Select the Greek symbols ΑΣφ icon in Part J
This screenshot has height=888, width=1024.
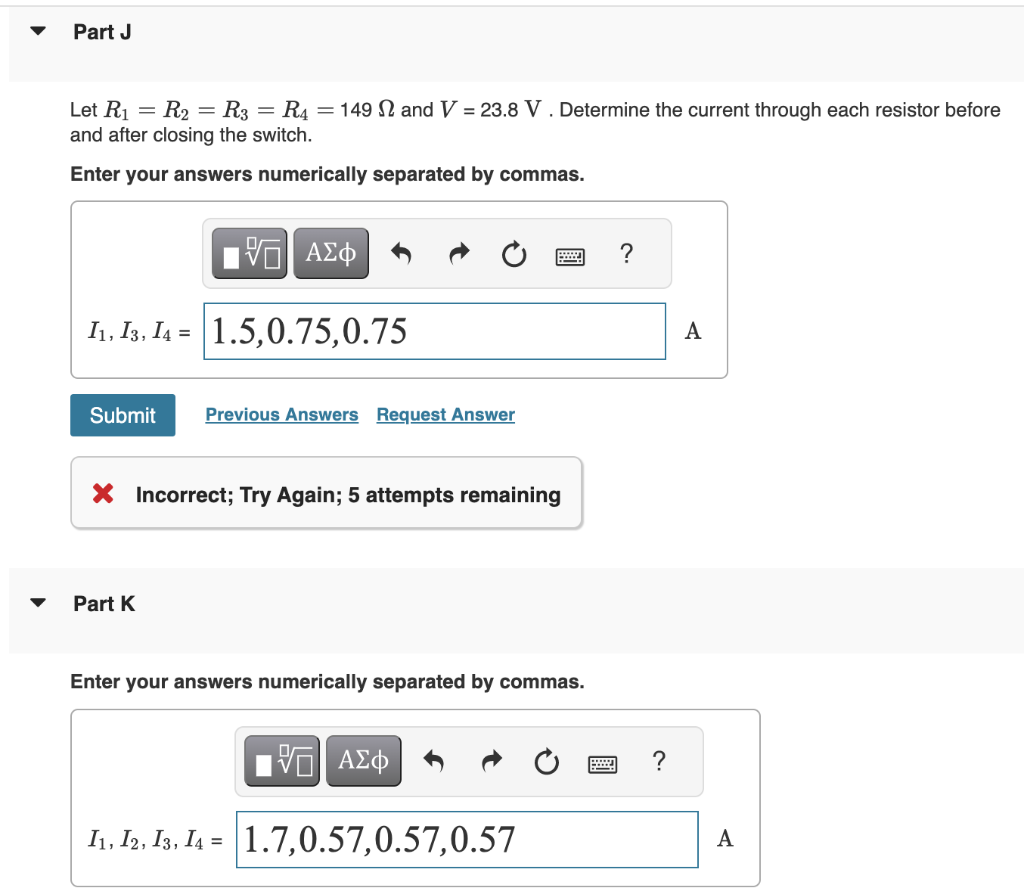331,253
